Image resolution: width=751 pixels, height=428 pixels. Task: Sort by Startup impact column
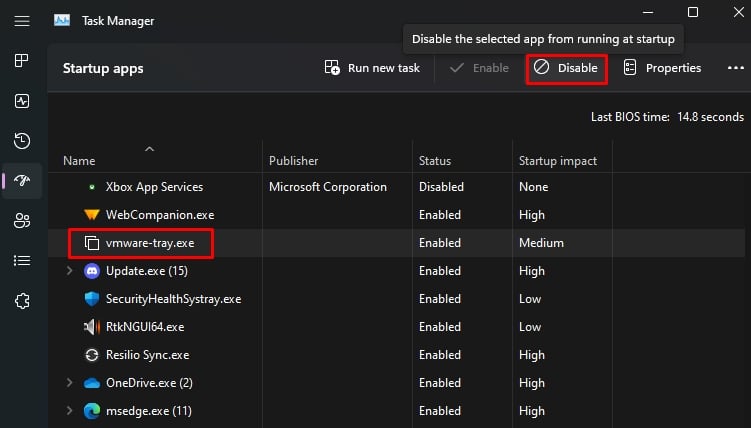tap(557, 161)
